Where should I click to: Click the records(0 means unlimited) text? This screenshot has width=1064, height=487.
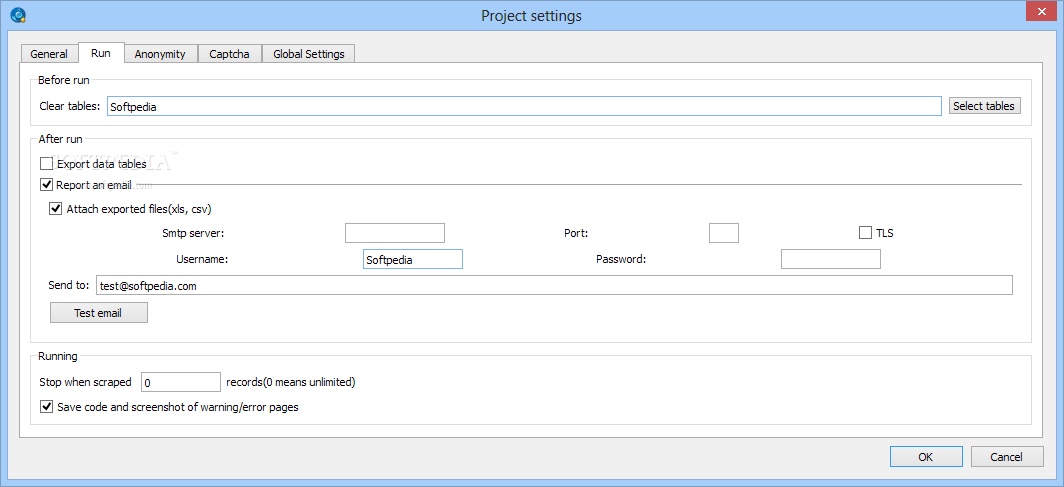click(x=290, y=382)
